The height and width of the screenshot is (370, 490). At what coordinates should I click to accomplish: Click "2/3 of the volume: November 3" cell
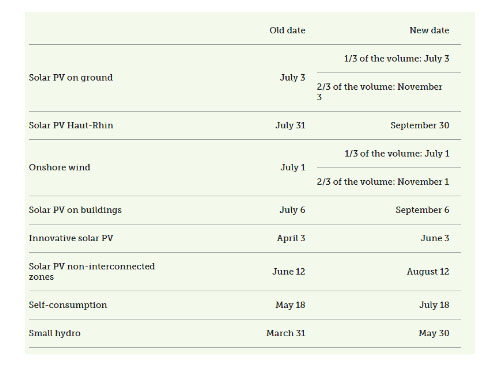tap(379, 92)
